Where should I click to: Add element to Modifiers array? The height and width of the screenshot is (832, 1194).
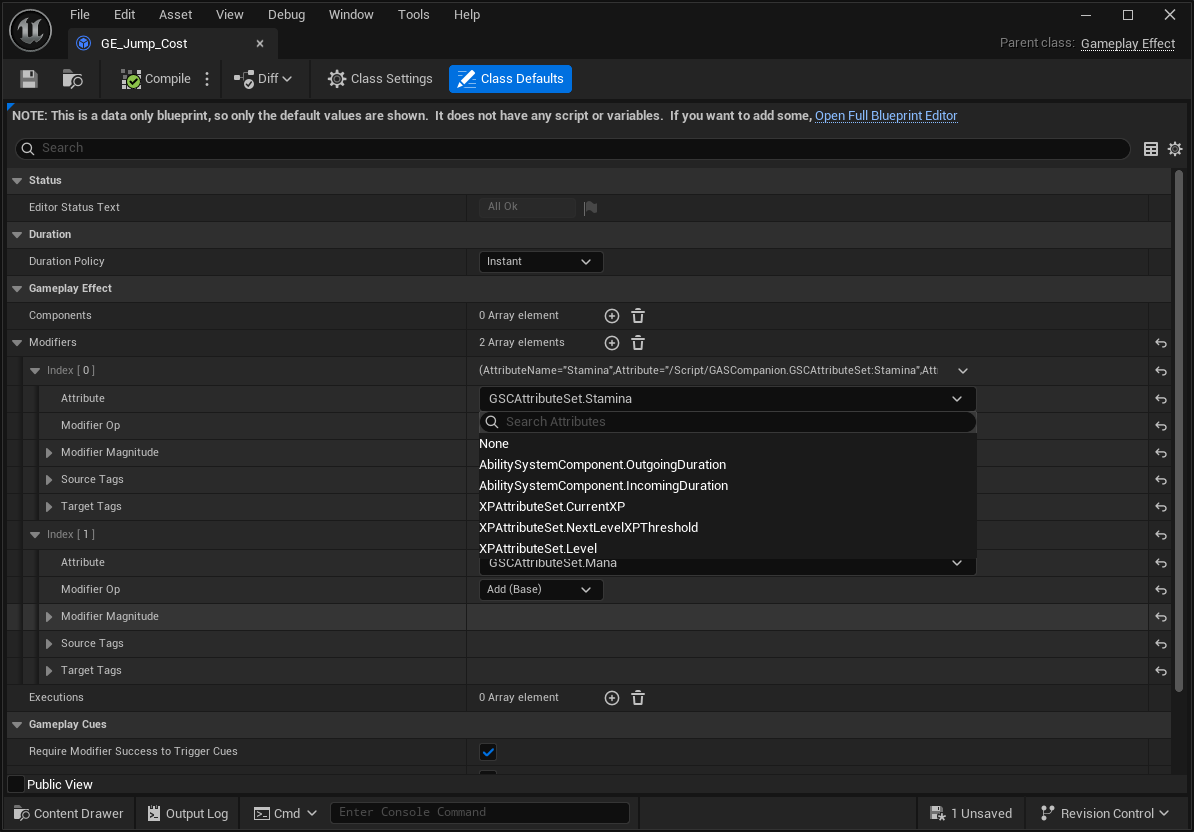[611, 343]
